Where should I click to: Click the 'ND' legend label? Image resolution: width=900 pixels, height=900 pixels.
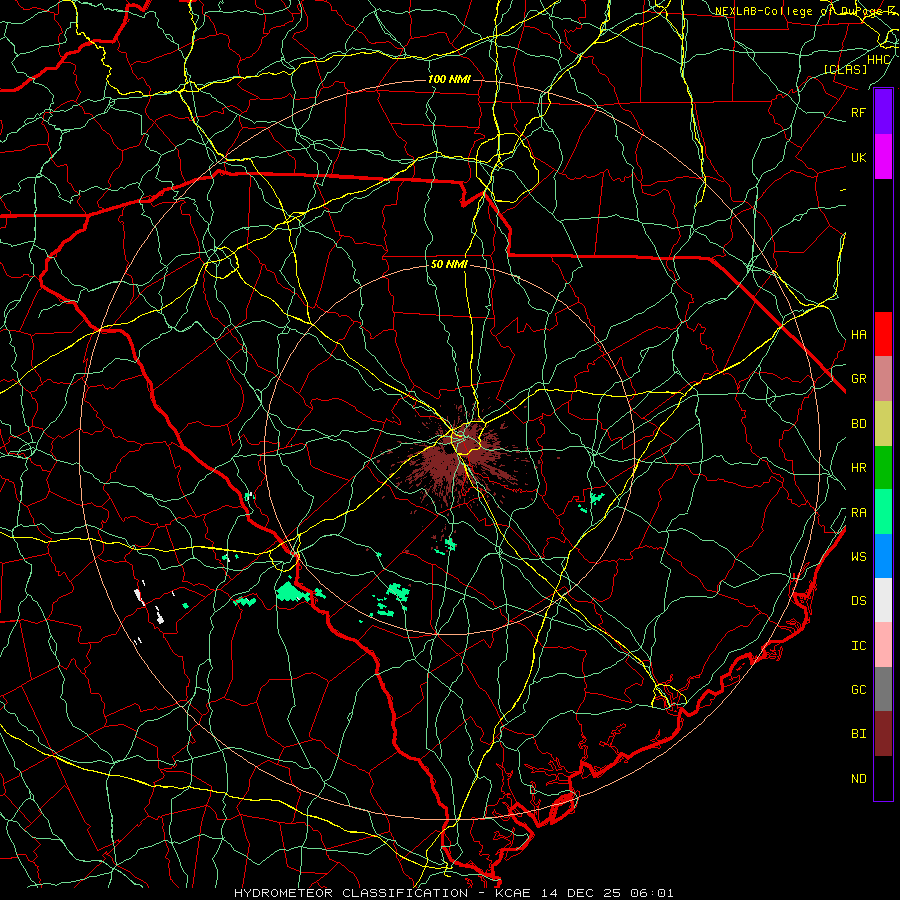tap(858, 779)
